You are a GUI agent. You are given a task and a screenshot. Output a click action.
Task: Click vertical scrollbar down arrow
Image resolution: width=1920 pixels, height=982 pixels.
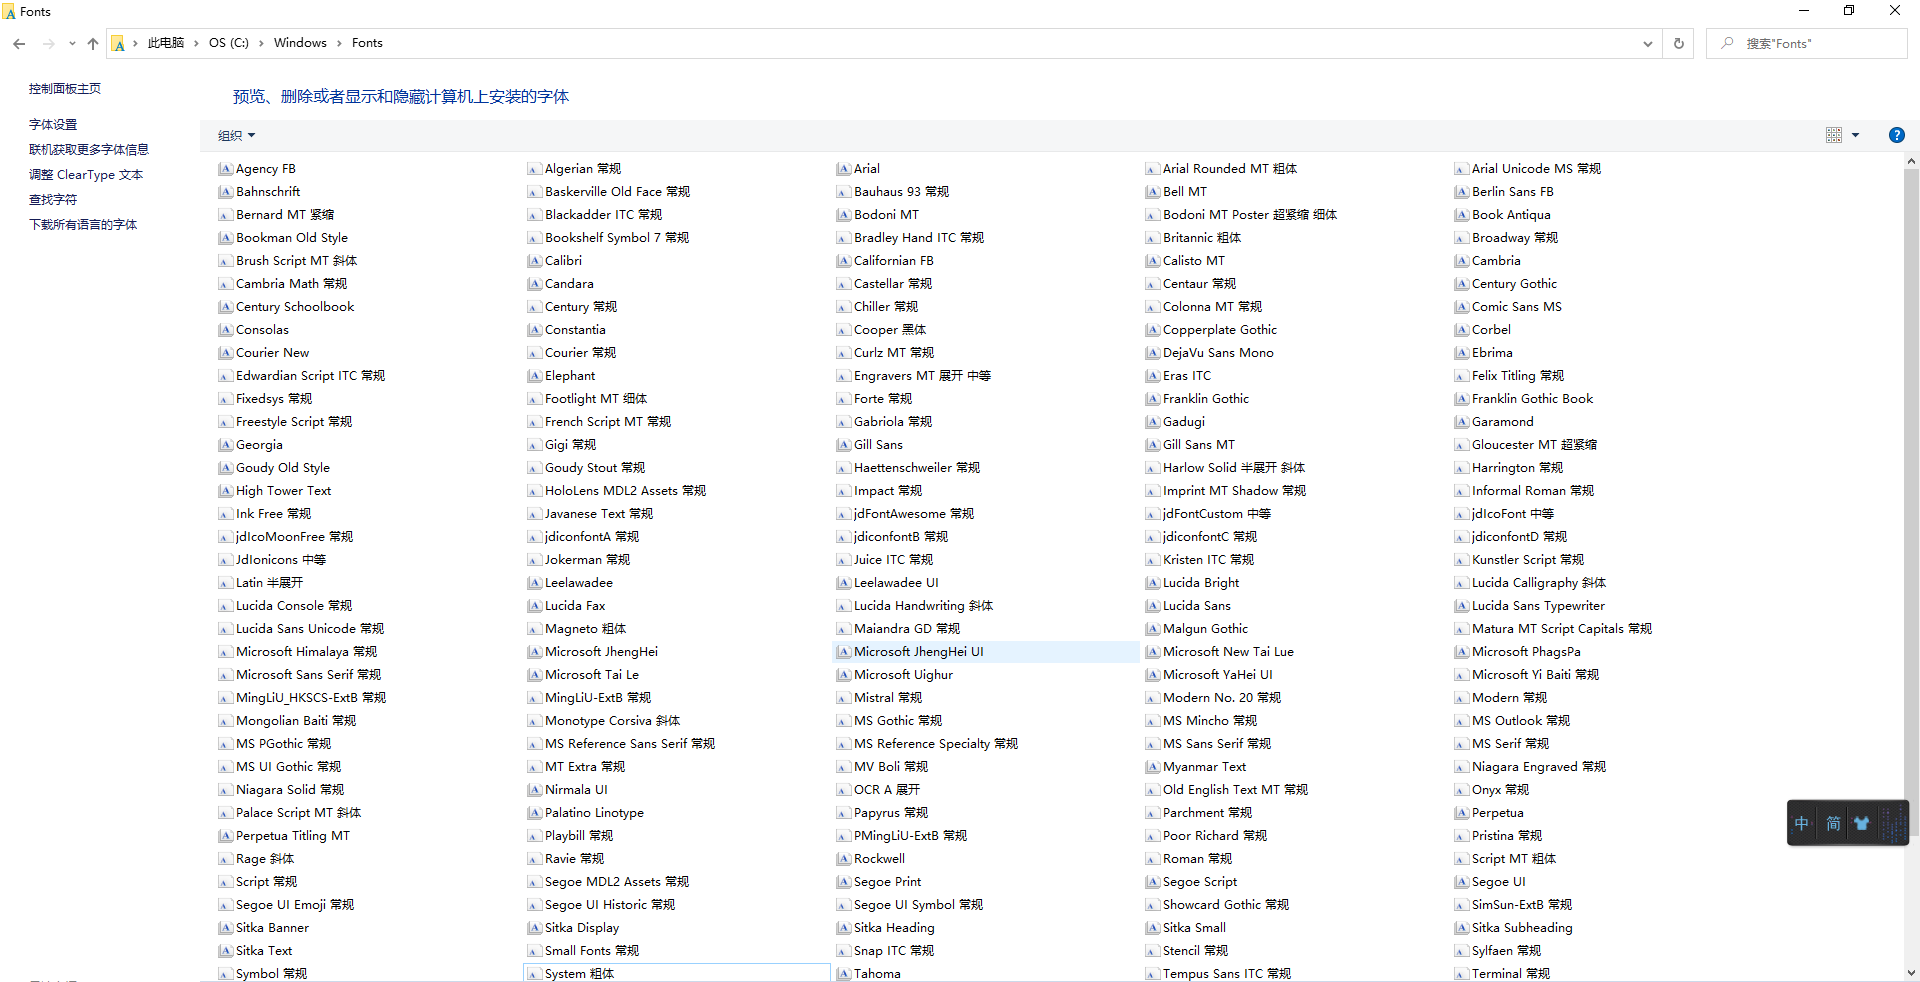[1911, 972]
